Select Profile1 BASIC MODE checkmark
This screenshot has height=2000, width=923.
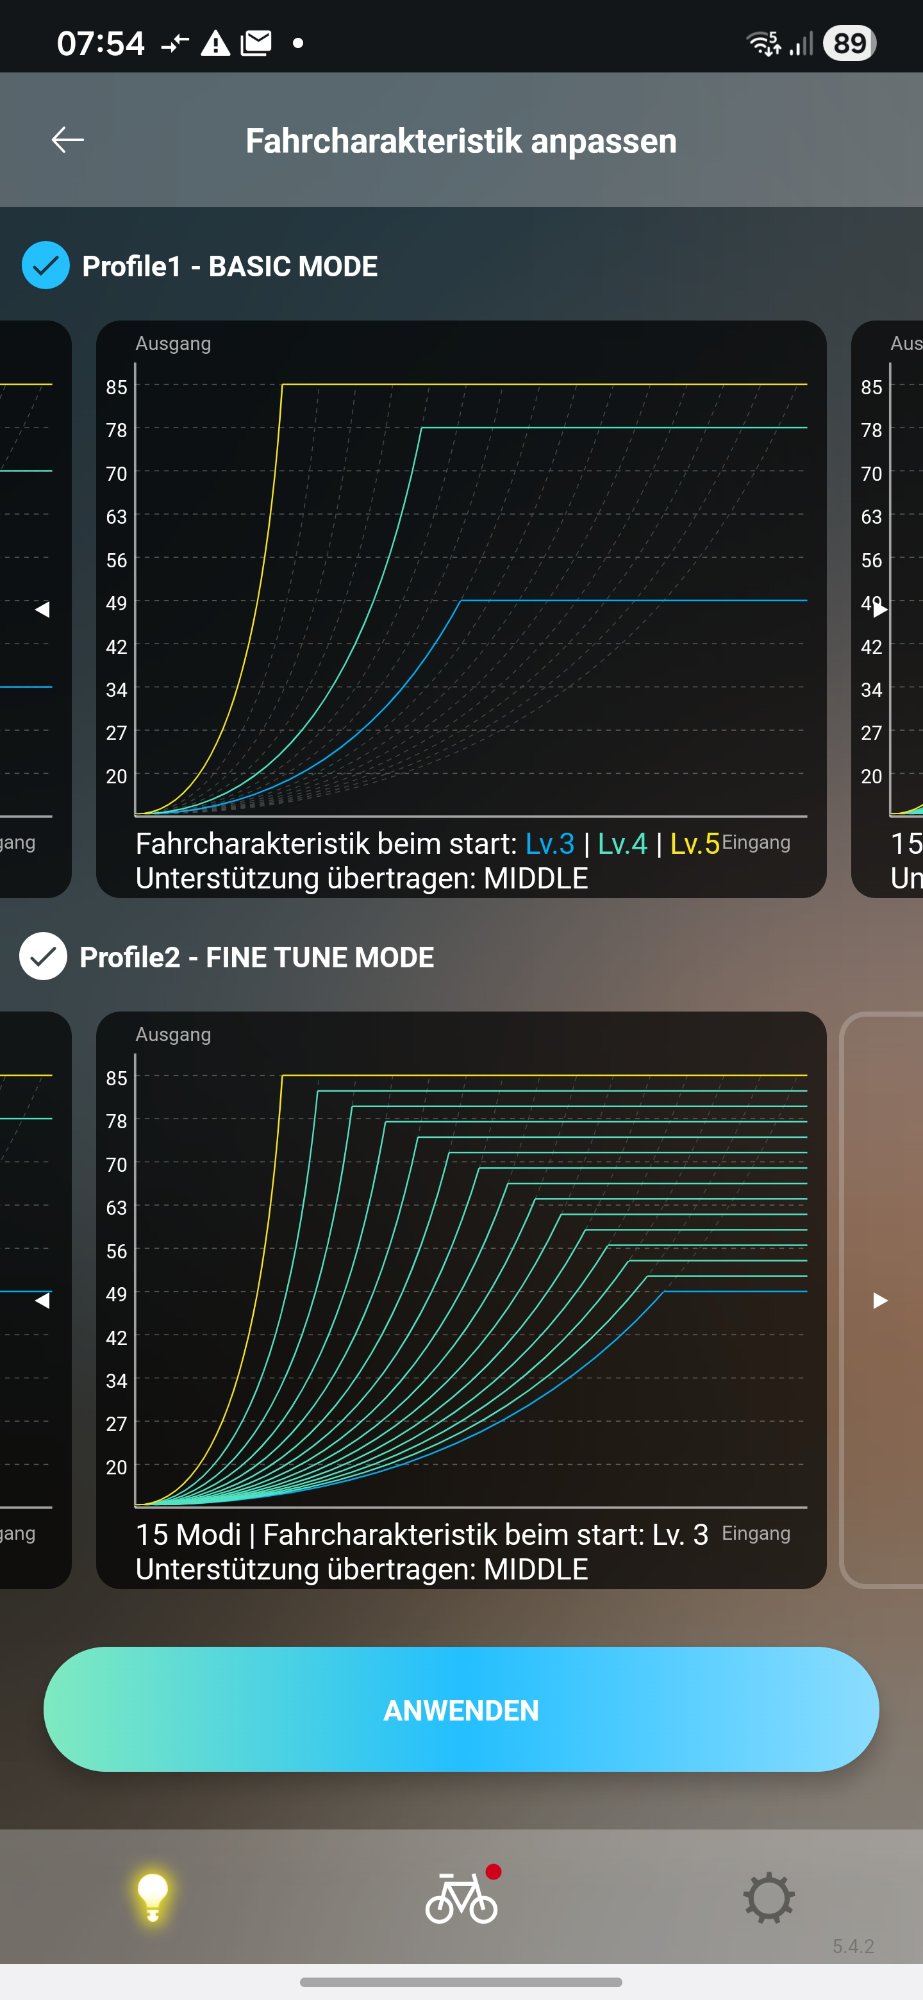[x=45, y=266]
